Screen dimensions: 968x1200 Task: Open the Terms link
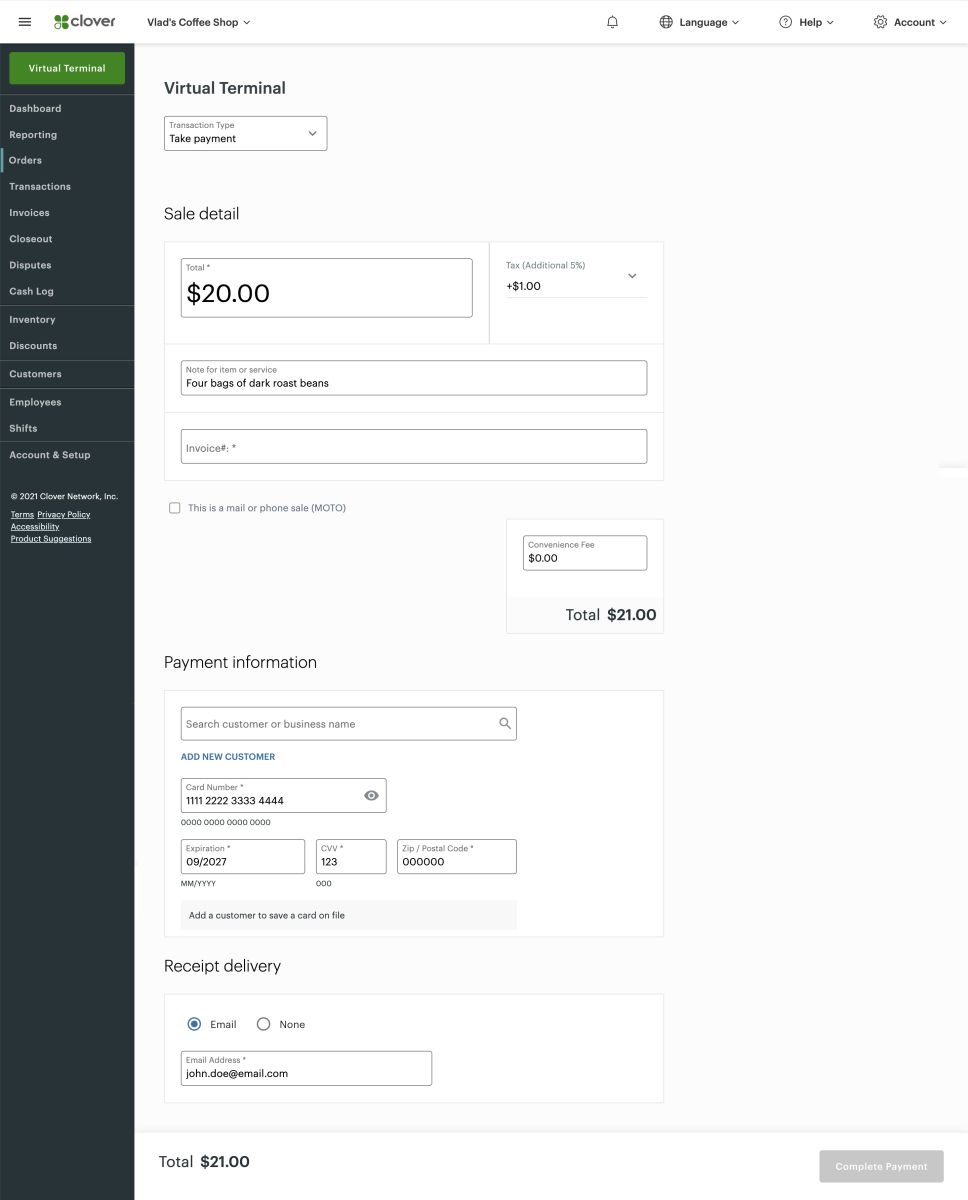click(x=22, y=514)
